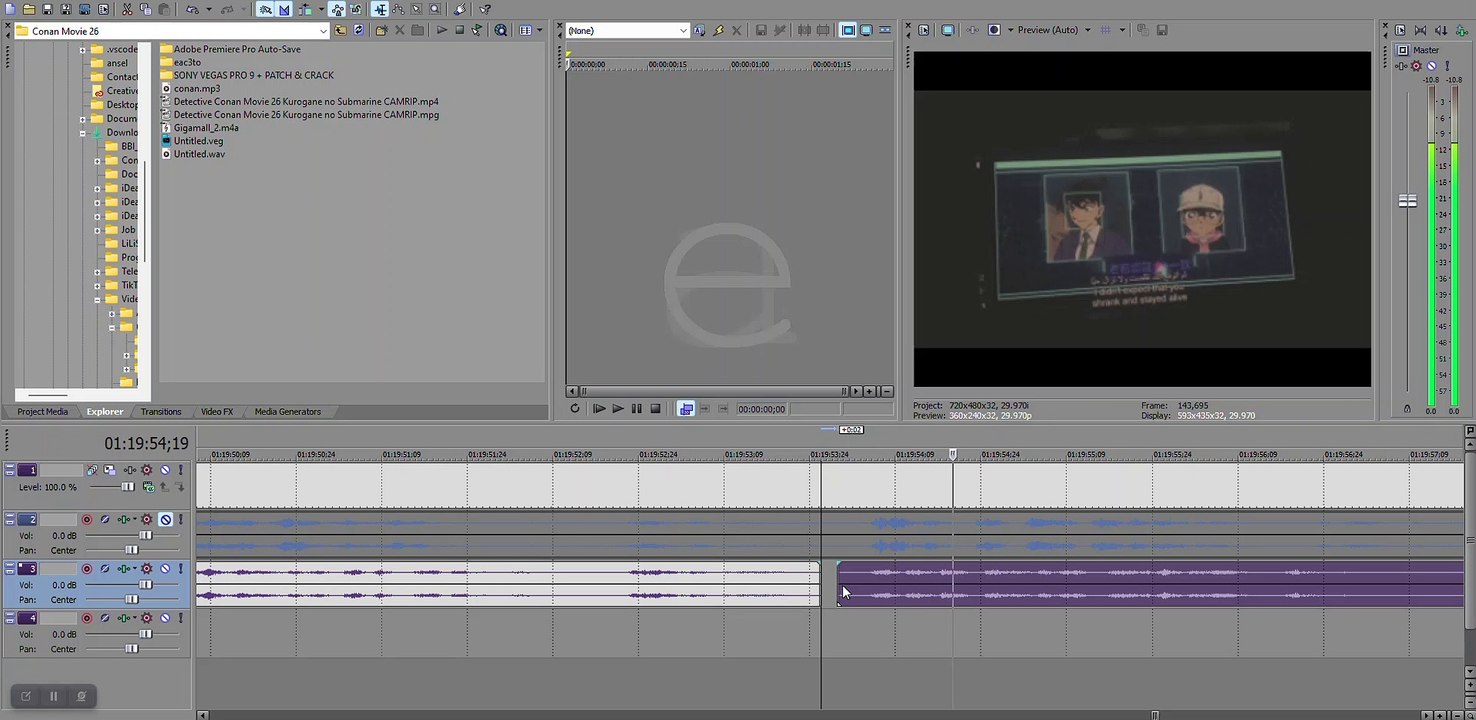Stop the Trimmer playback
1476x720 pixels.
coord(655,408)
